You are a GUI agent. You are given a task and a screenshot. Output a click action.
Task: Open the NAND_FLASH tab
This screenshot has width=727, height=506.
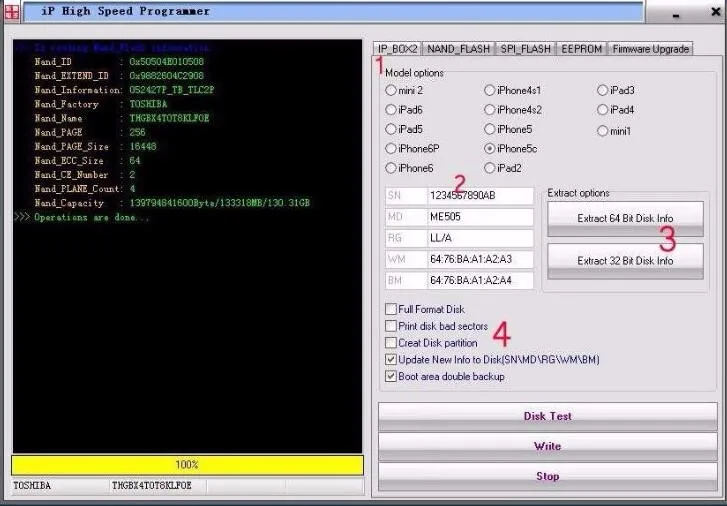pyautogui.click(x=459, y=49)
